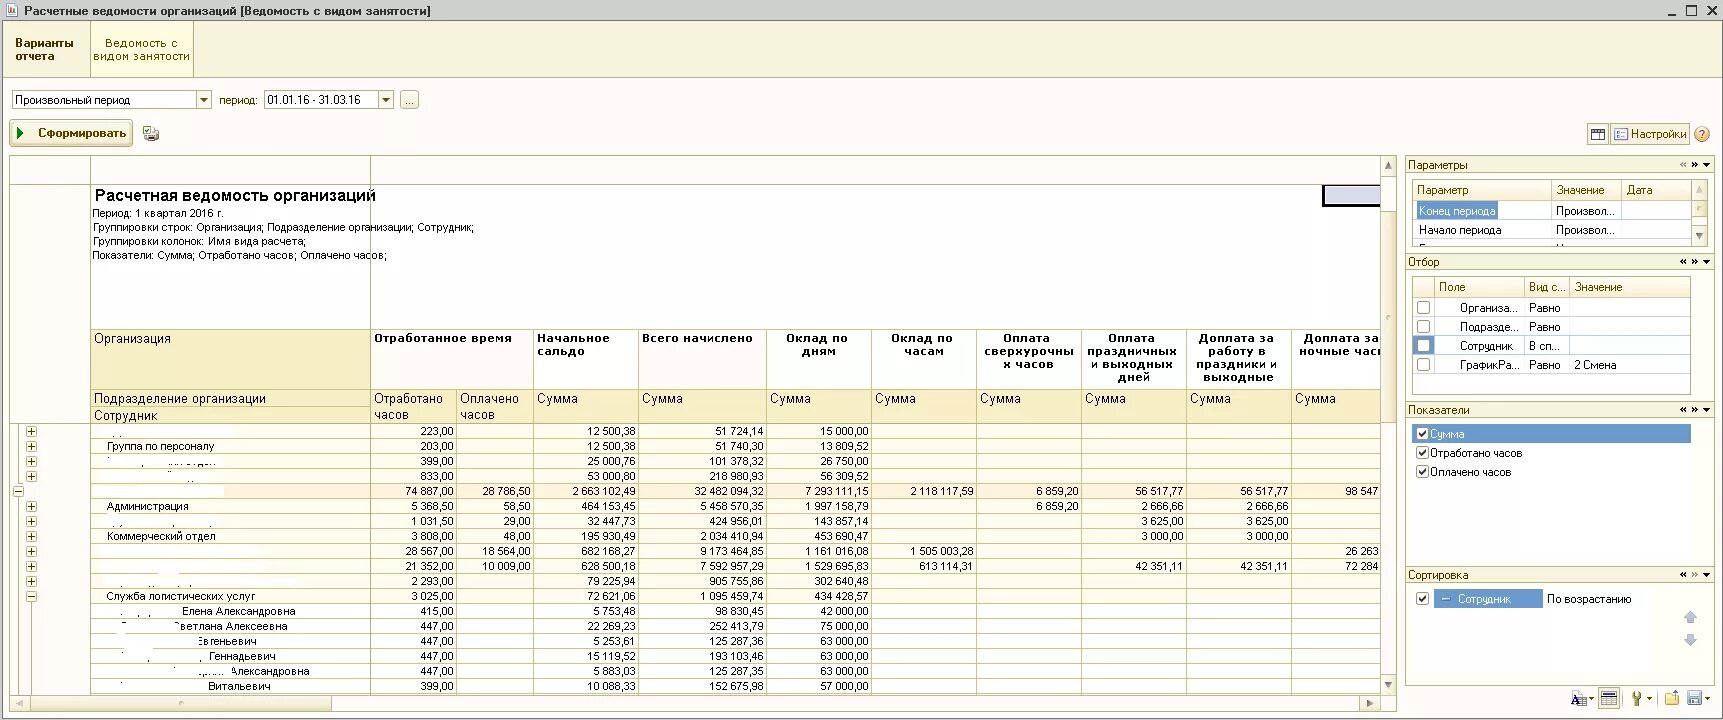Click the floppy disk save settings icon
The image size is (1723, 720).
click(x=1694, y=697)
